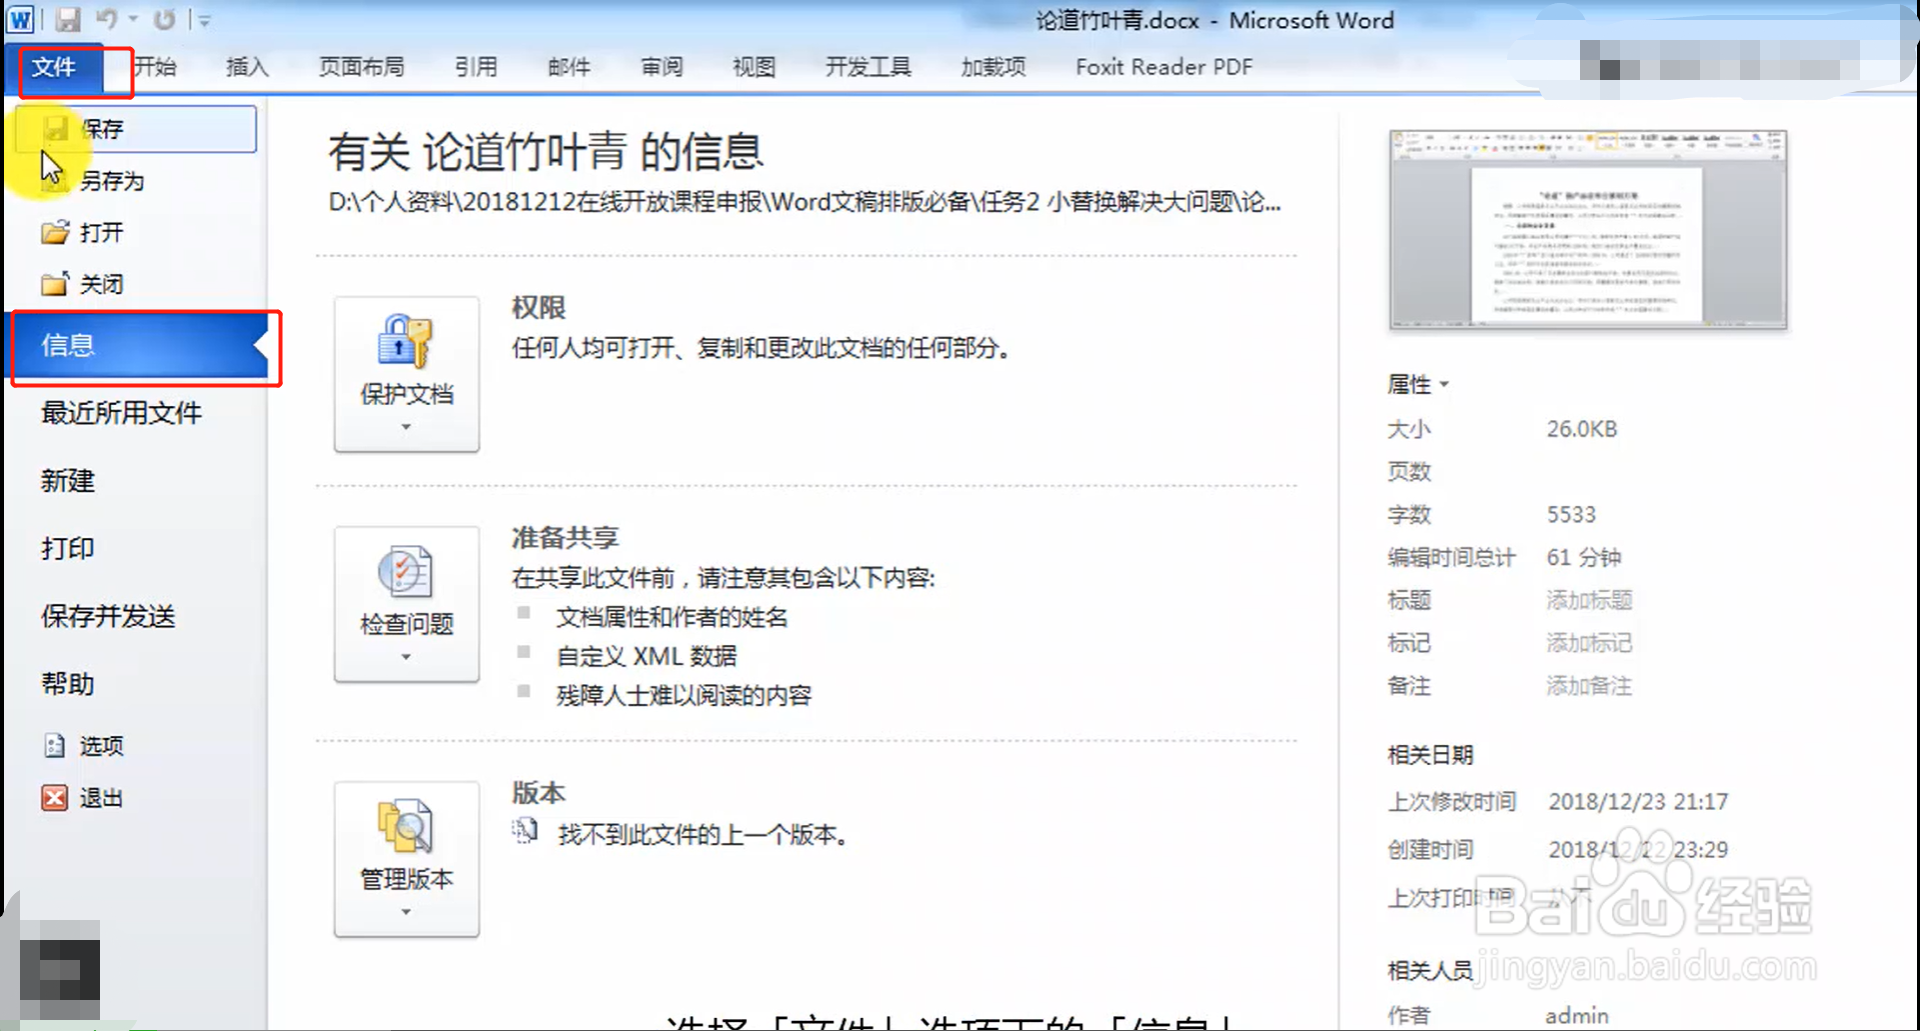Click the red 退出 exit icon
This screenshot has height=1031, width=1920.
pyautogui.click(x=54, y=798)
